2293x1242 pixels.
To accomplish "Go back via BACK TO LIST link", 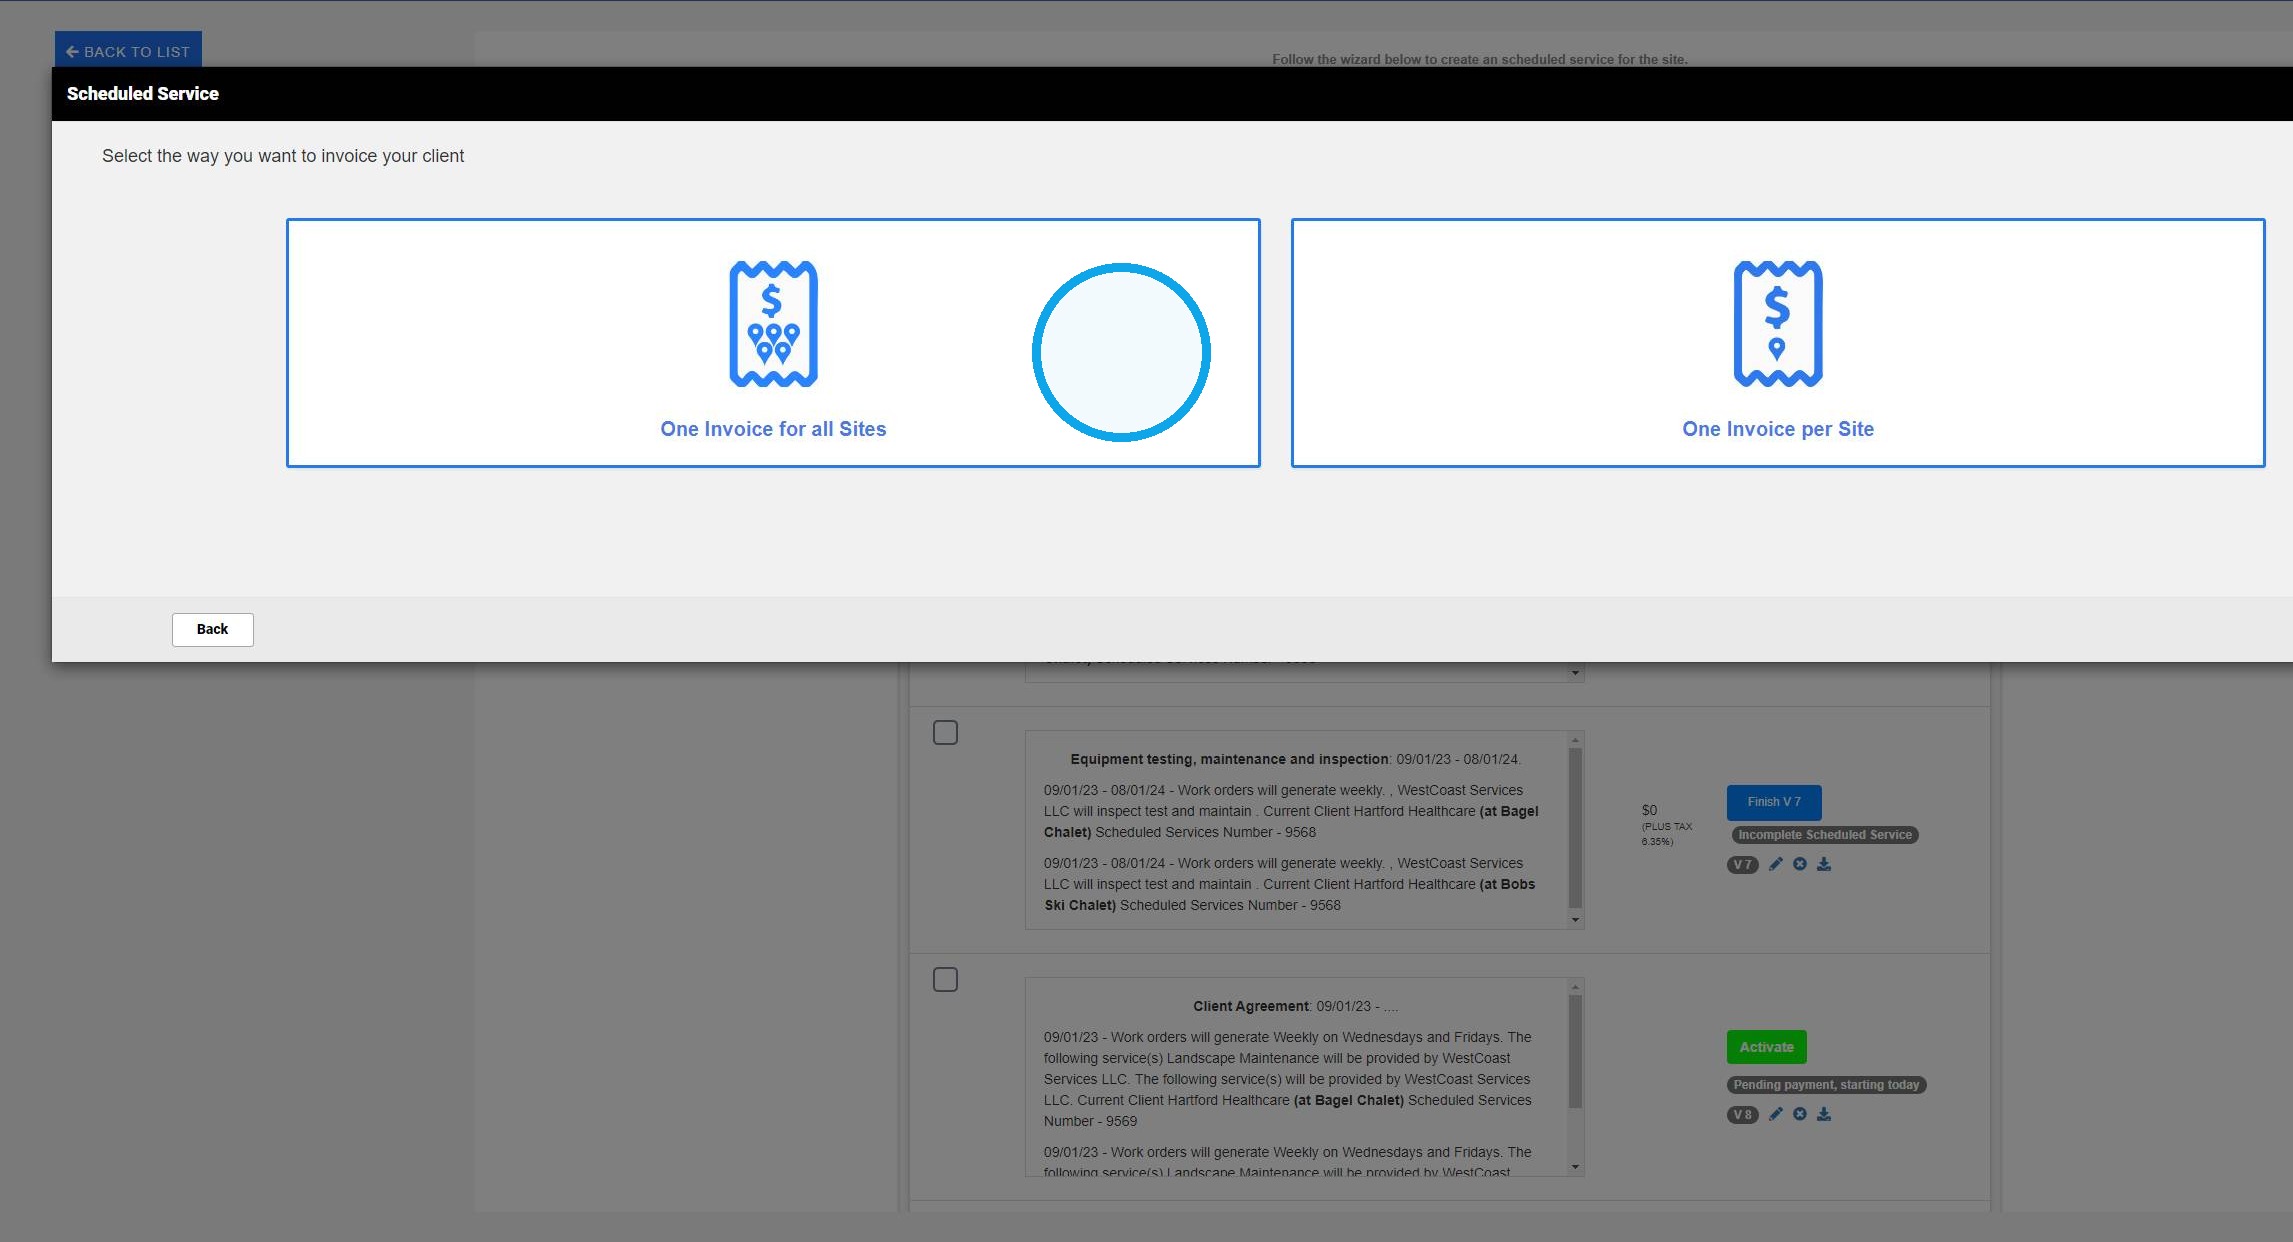I will [128, 51].
